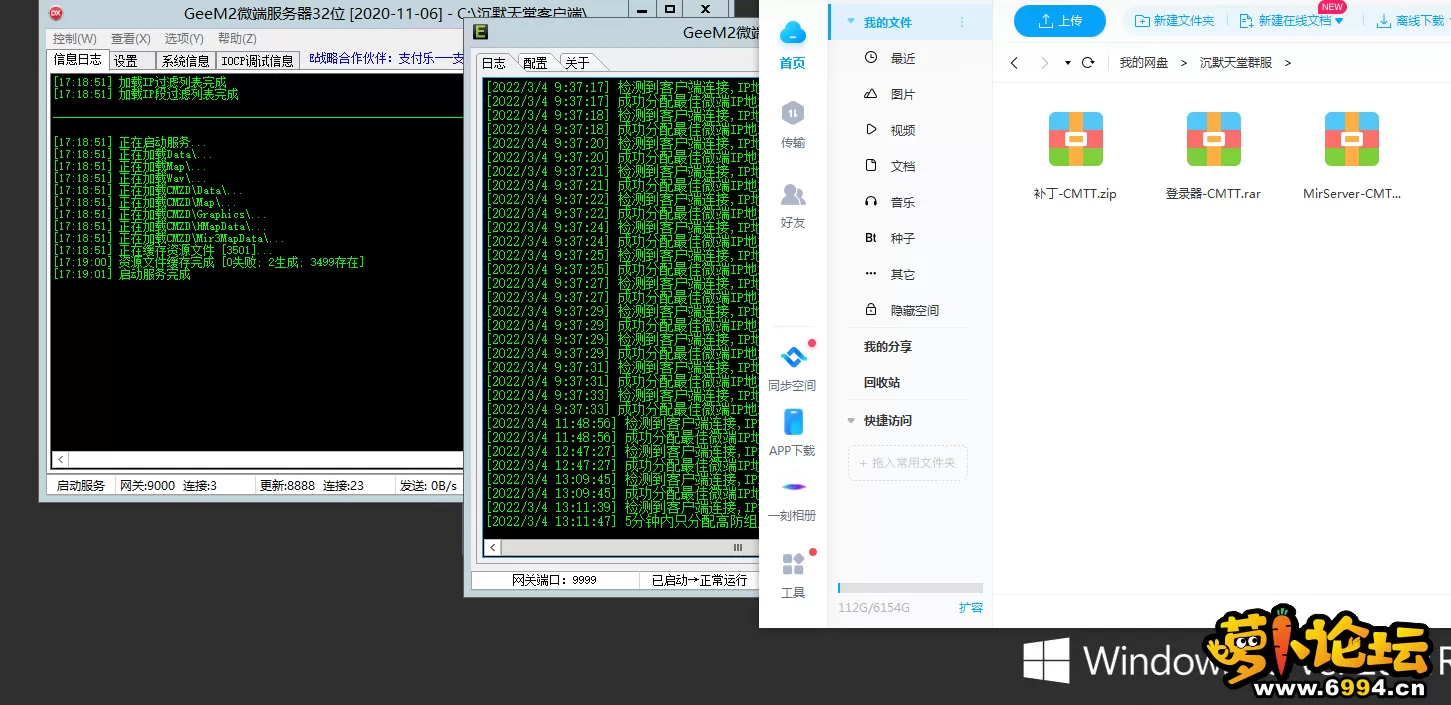Click 网关:9000 status entry
Screen dimensions: 1451x705
pyautogui.click(x=147, y=486)
